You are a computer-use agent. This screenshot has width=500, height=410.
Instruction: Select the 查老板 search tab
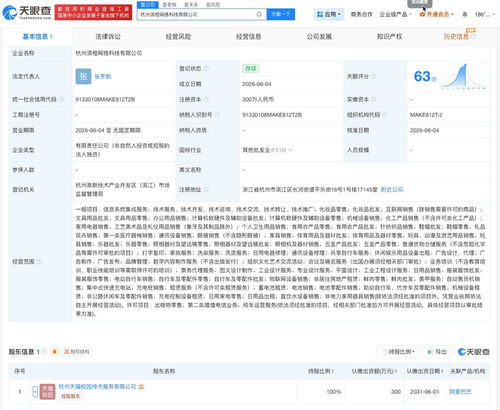[169, 5]
